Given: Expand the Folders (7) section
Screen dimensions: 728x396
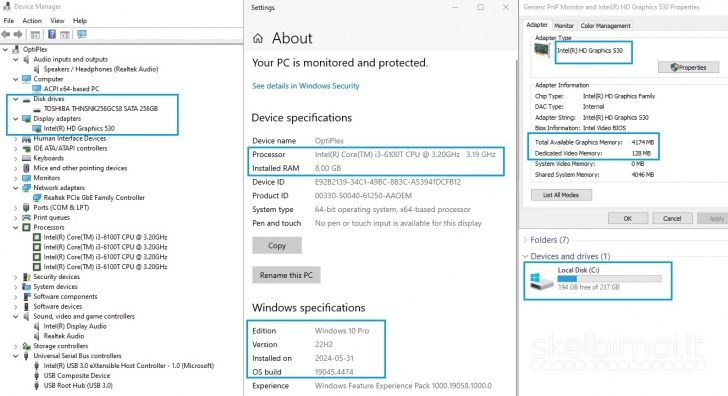Looking at the screenshot, I should coord(525,240).
